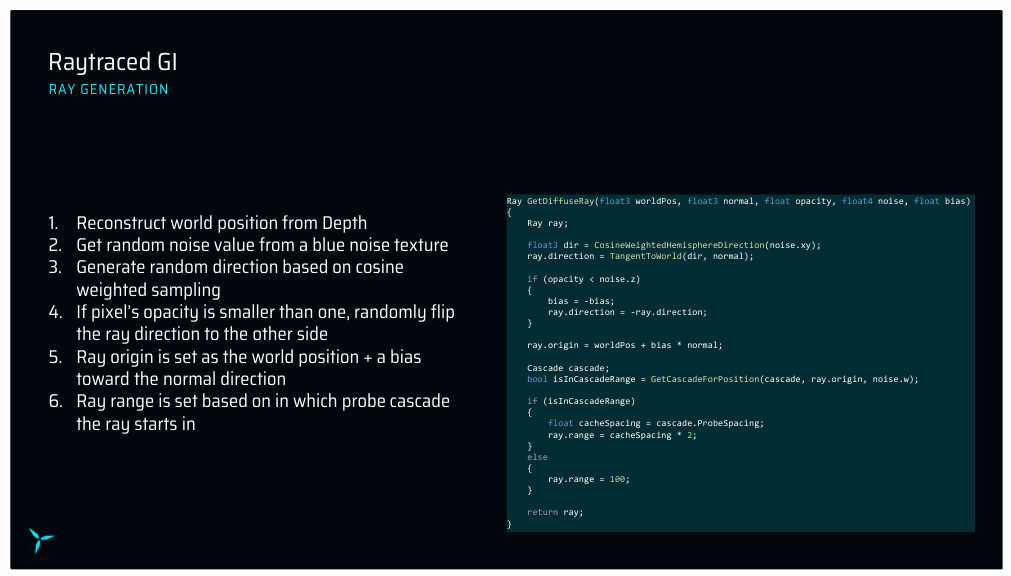Viewport: 1011px width, 576px height.
Task: Click the "if (isInCascadeRange)" line
Action: 581,401
